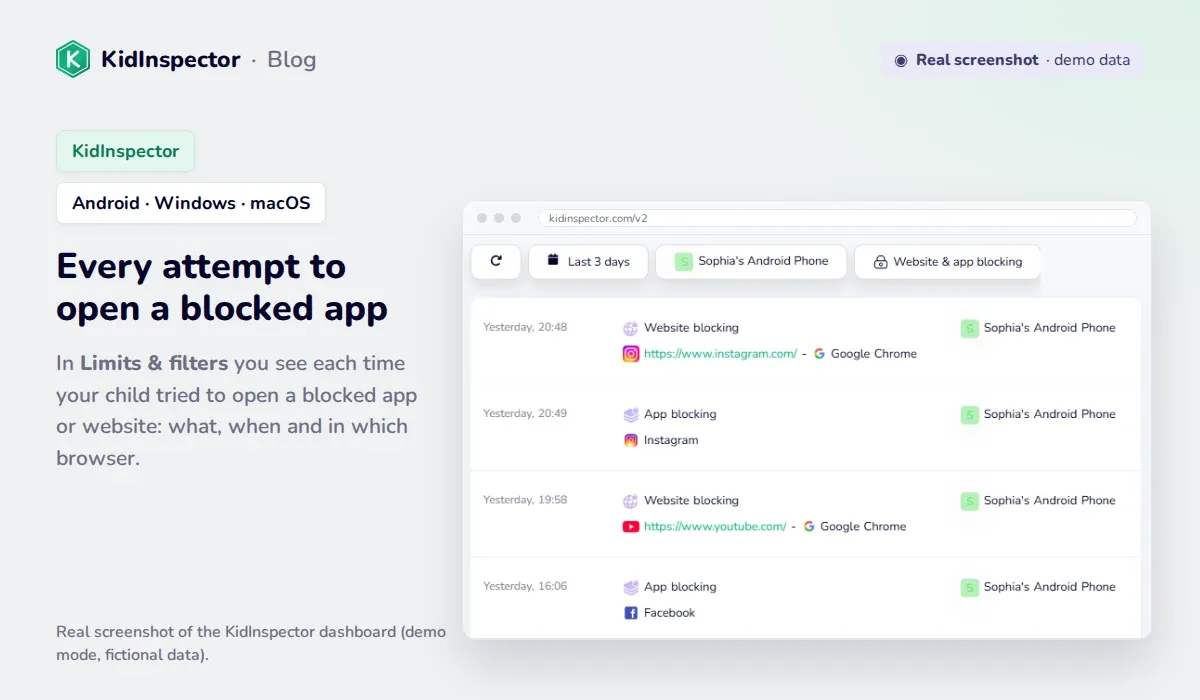Image resolution: width=1200 pixels, height=700 pixels.
Task: Click the Google icon next to instagram.com row
Action: pos(820,353)
